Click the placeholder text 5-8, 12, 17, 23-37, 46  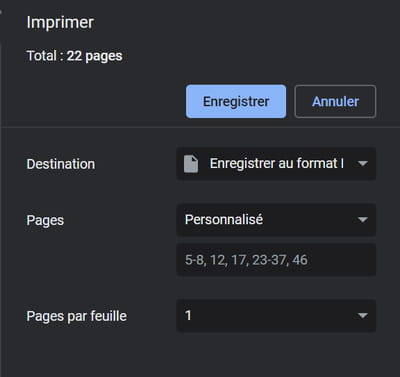(x=246, y=260)
